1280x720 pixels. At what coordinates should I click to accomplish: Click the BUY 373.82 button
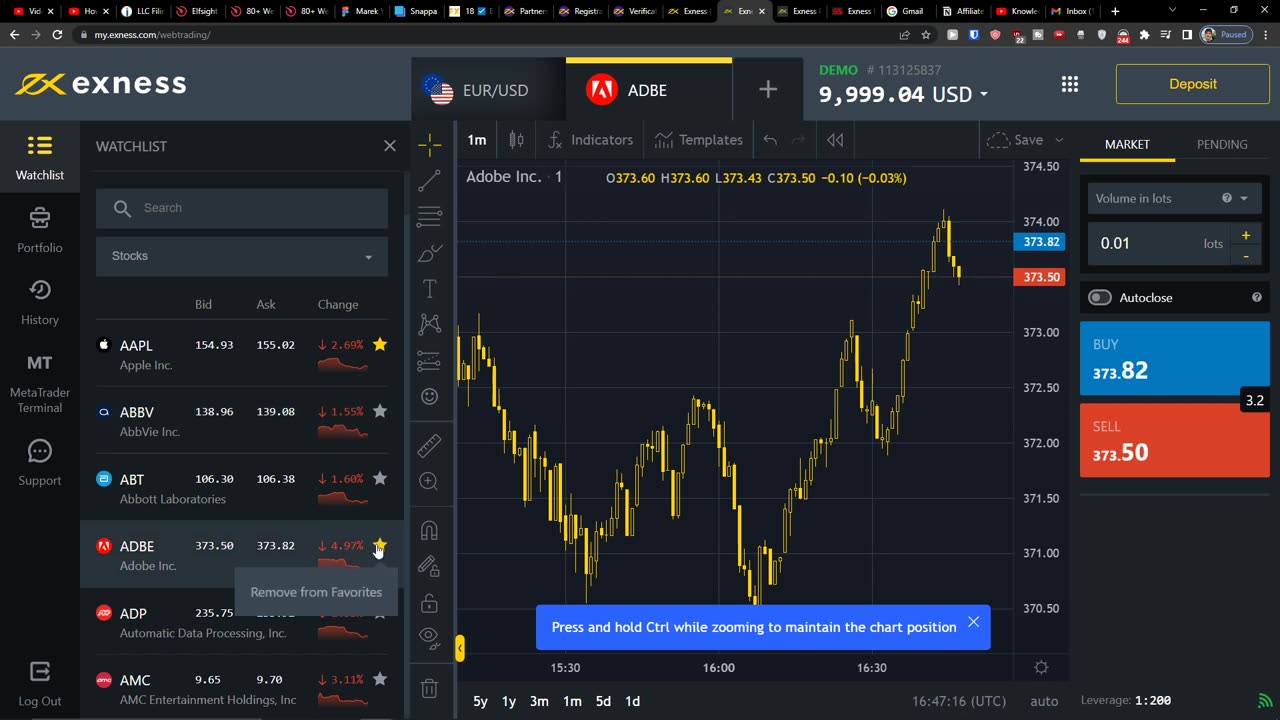(1175, 359)
